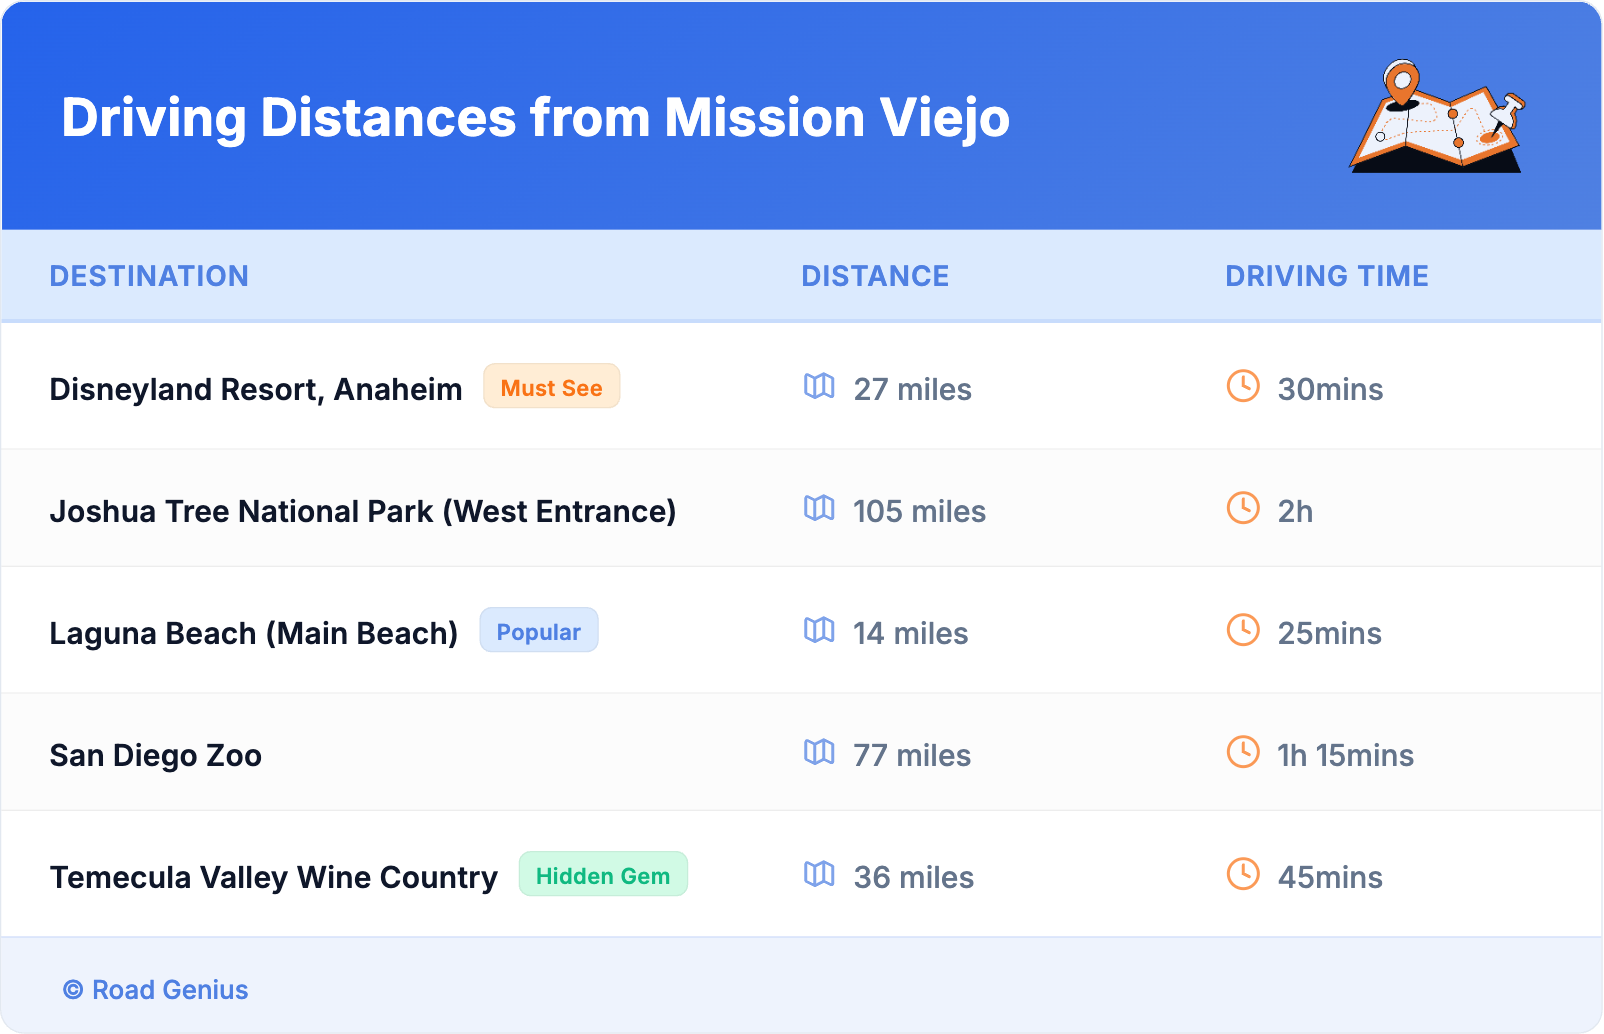1604x1034 pixels.
Task: Select the Hidden Gem badge
Action: click(x=602, y=875)
